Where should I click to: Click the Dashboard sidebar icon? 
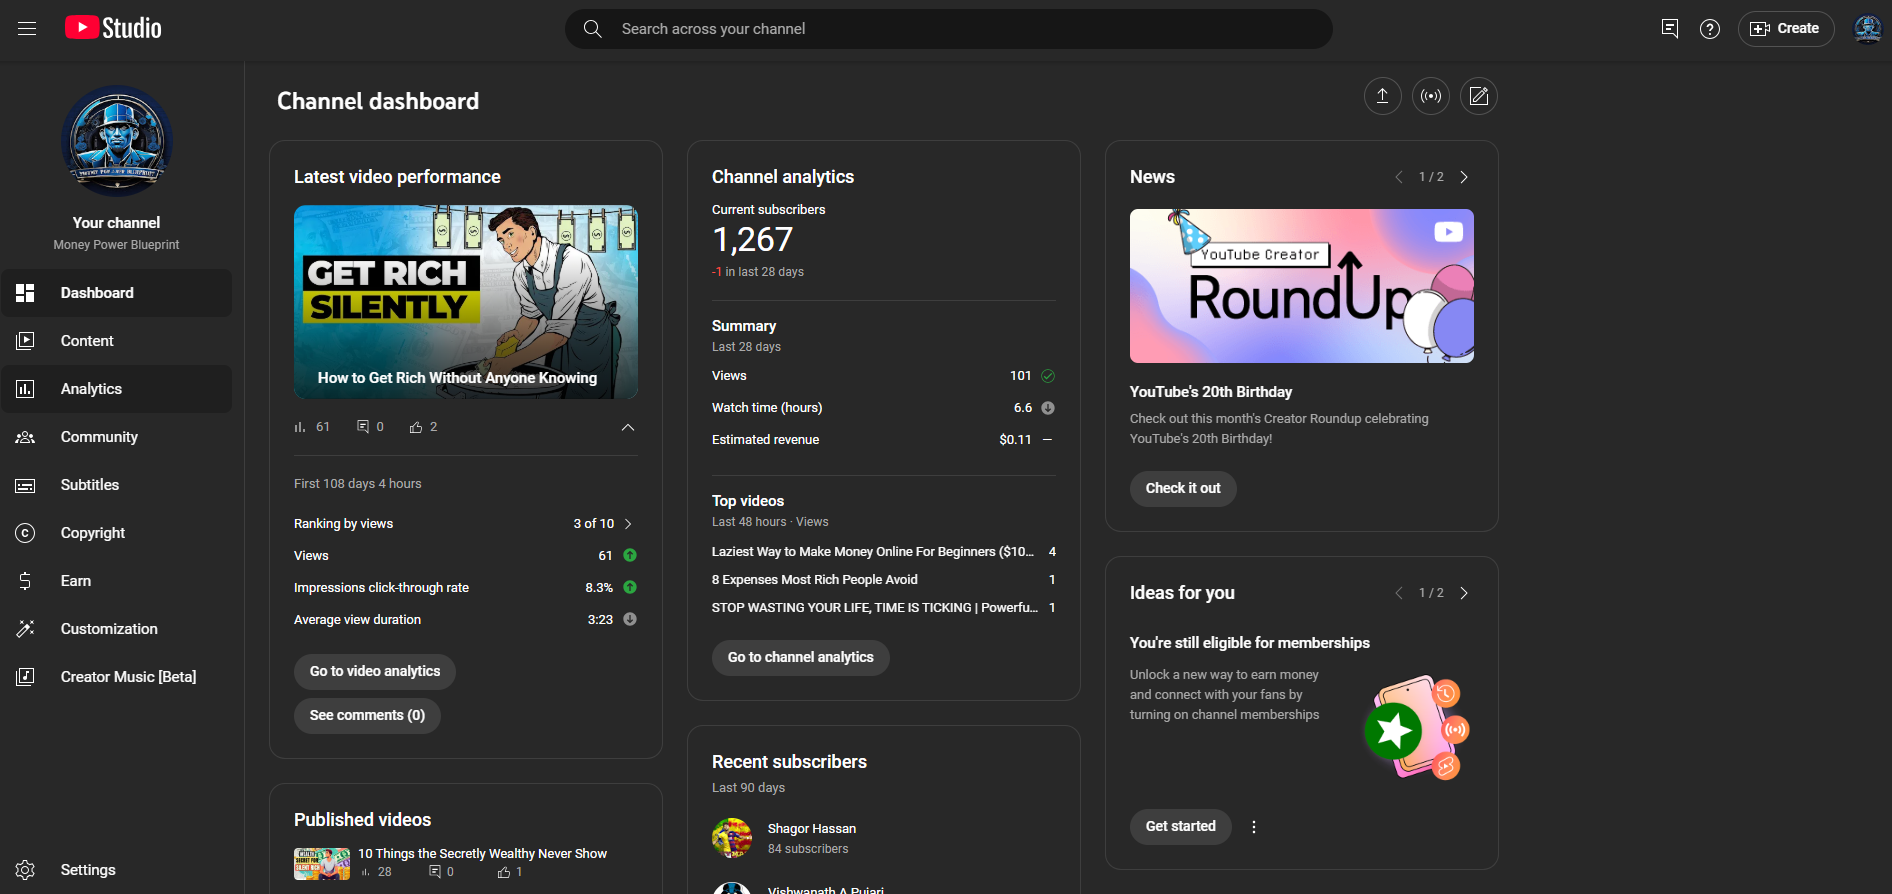(x=25, y=293)
